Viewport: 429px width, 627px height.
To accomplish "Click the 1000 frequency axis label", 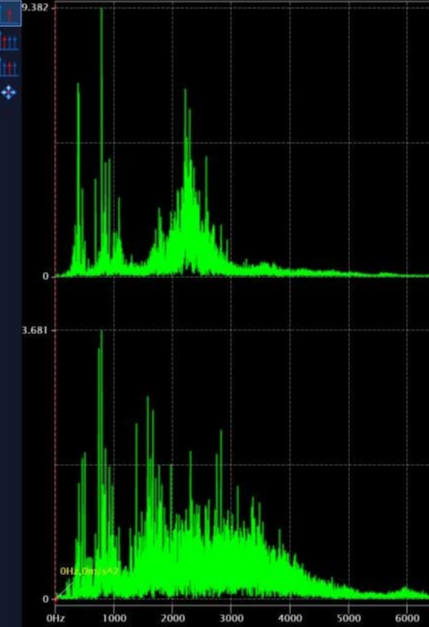I will tap(114, 618).
